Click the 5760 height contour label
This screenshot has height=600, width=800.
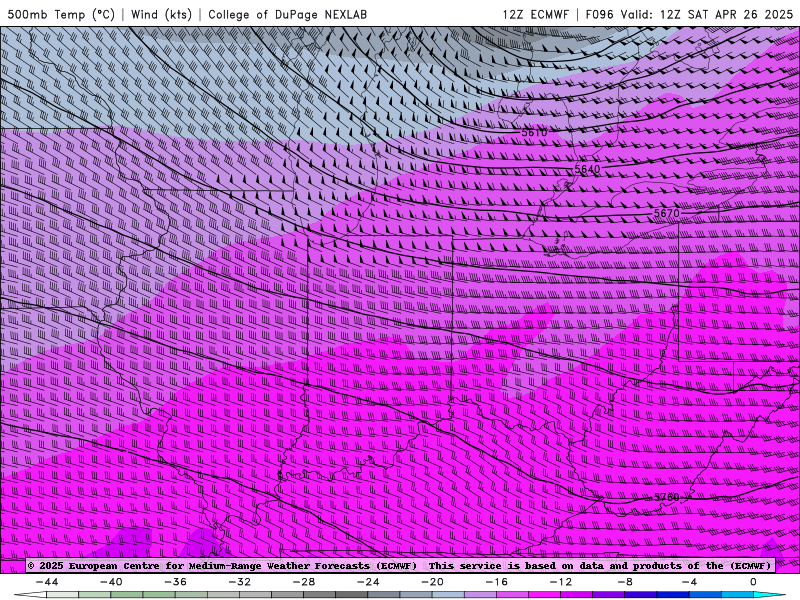667,497
